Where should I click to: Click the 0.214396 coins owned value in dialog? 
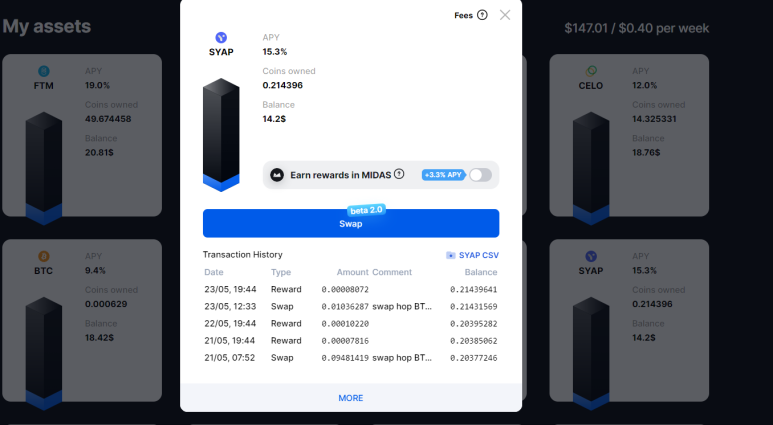tap(282, 85)
